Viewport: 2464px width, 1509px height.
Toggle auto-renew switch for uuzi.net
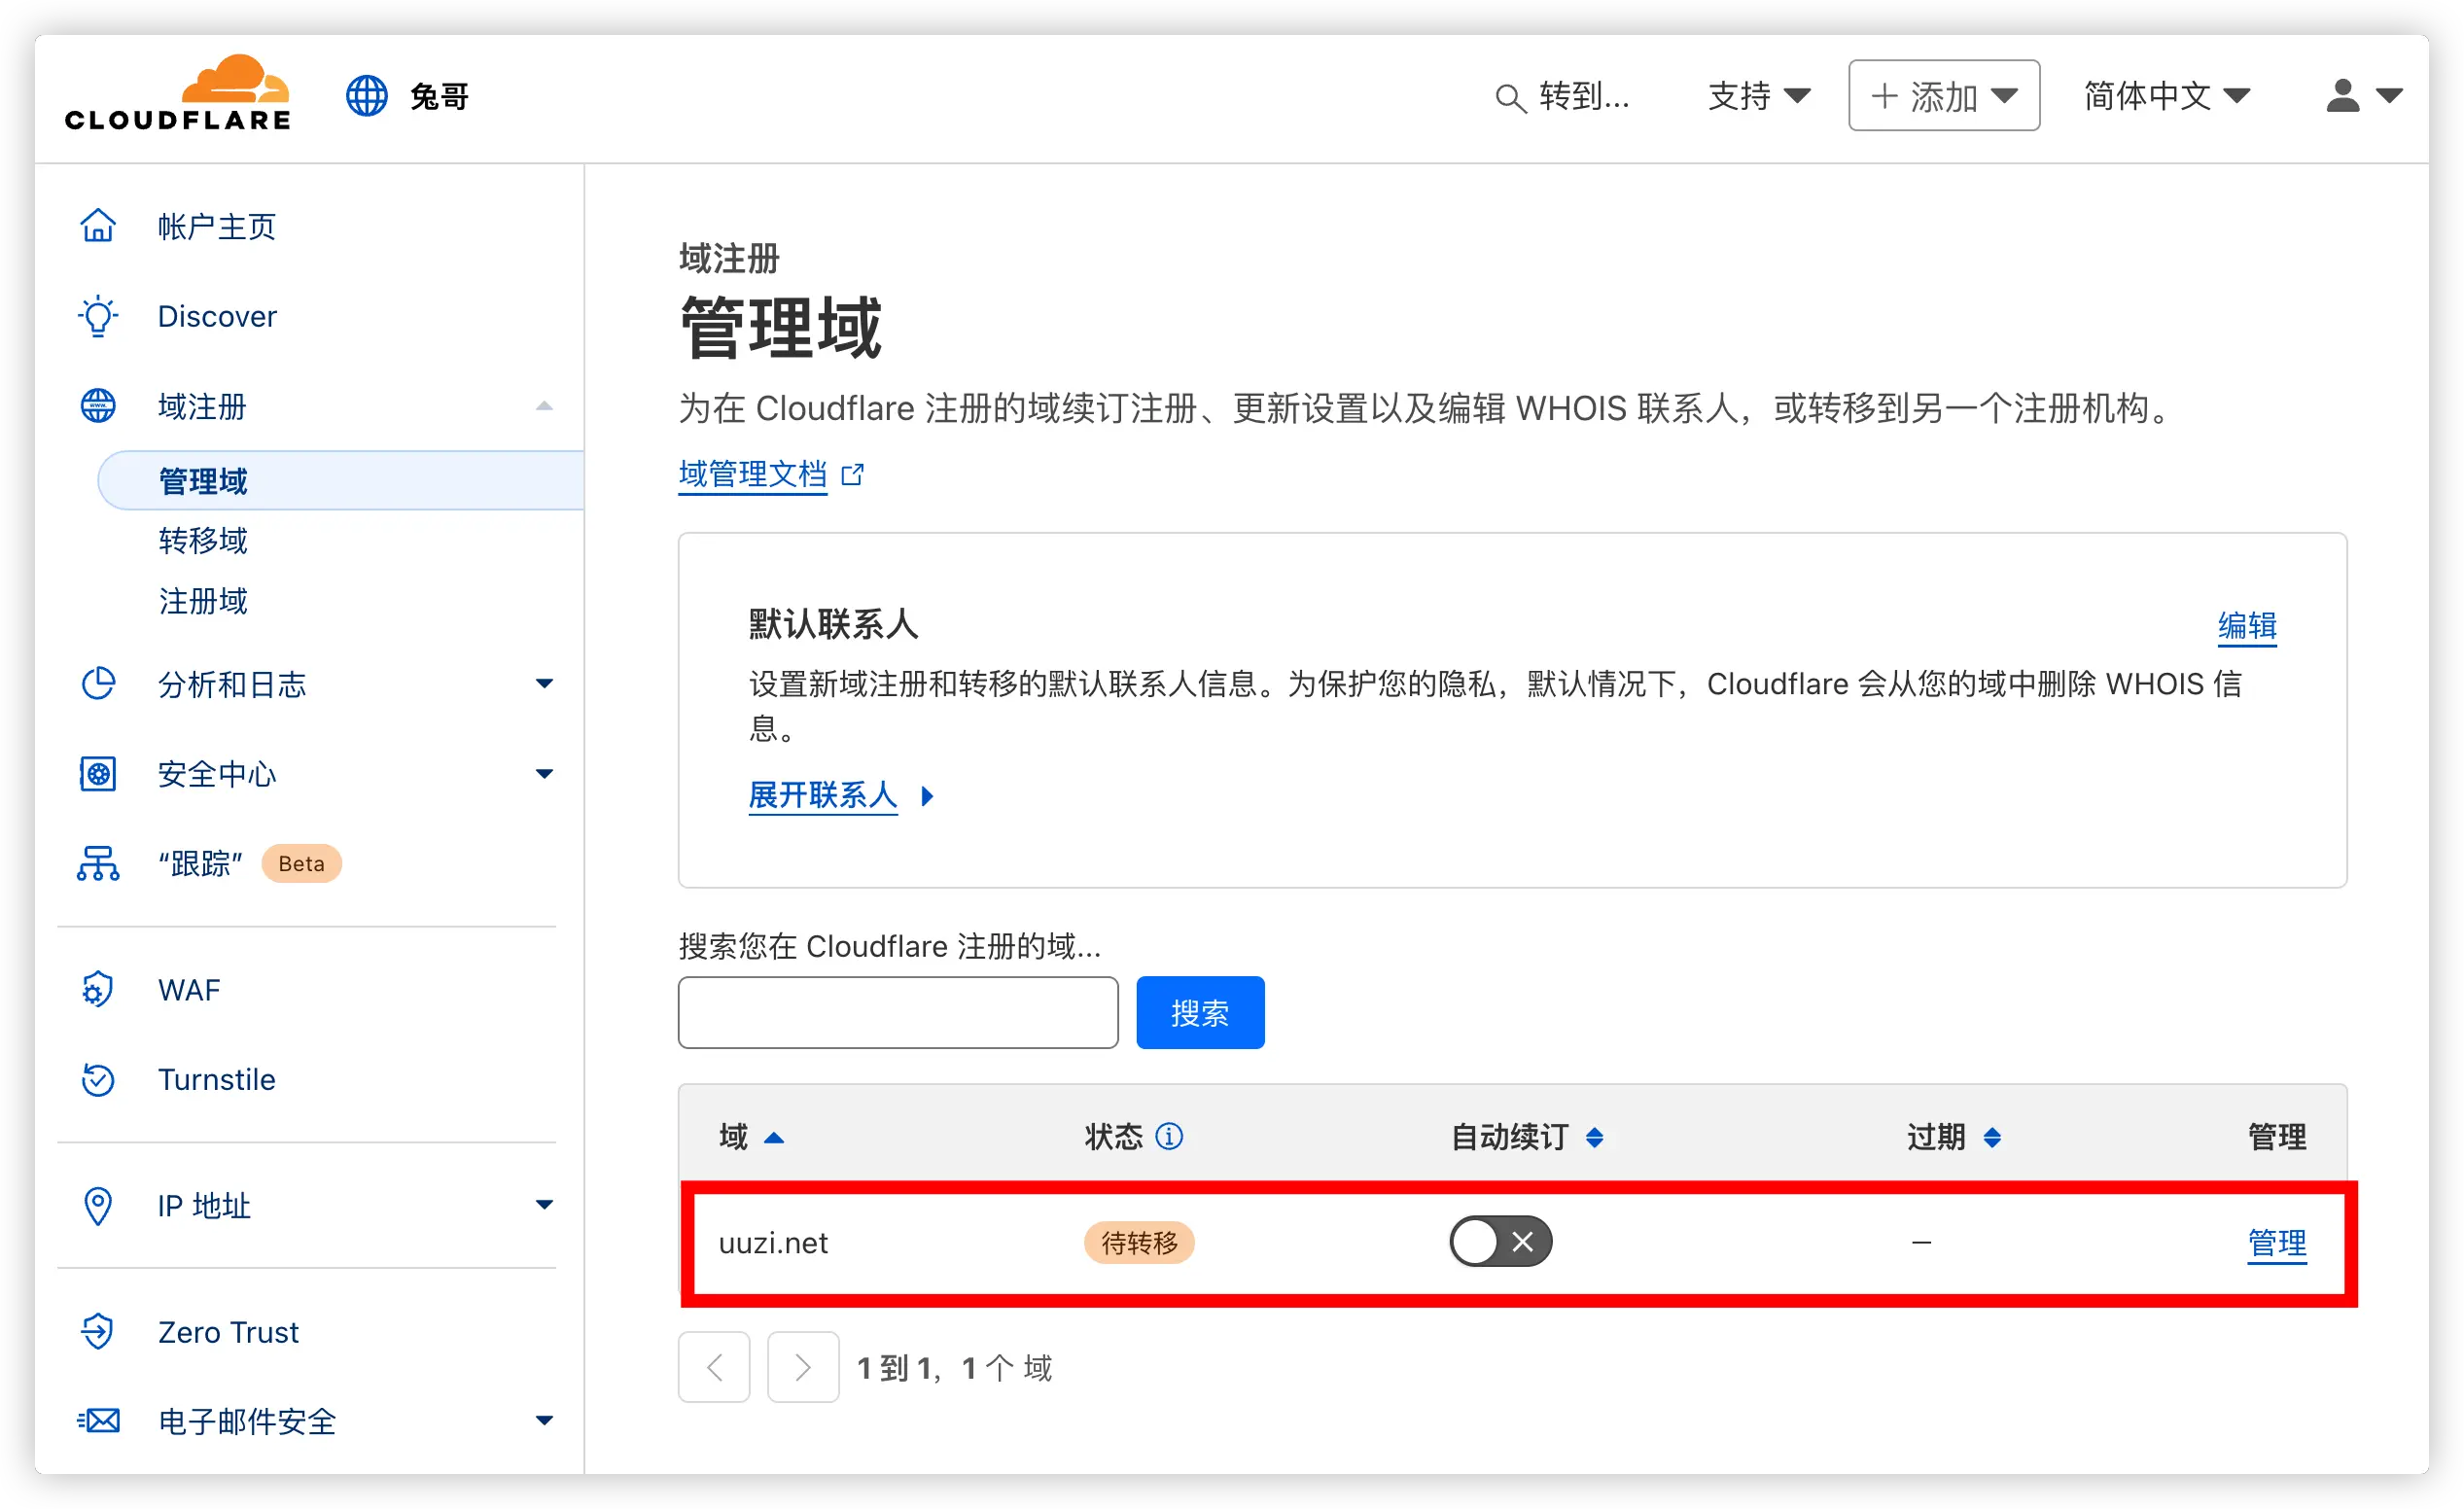point(1501,1242)
